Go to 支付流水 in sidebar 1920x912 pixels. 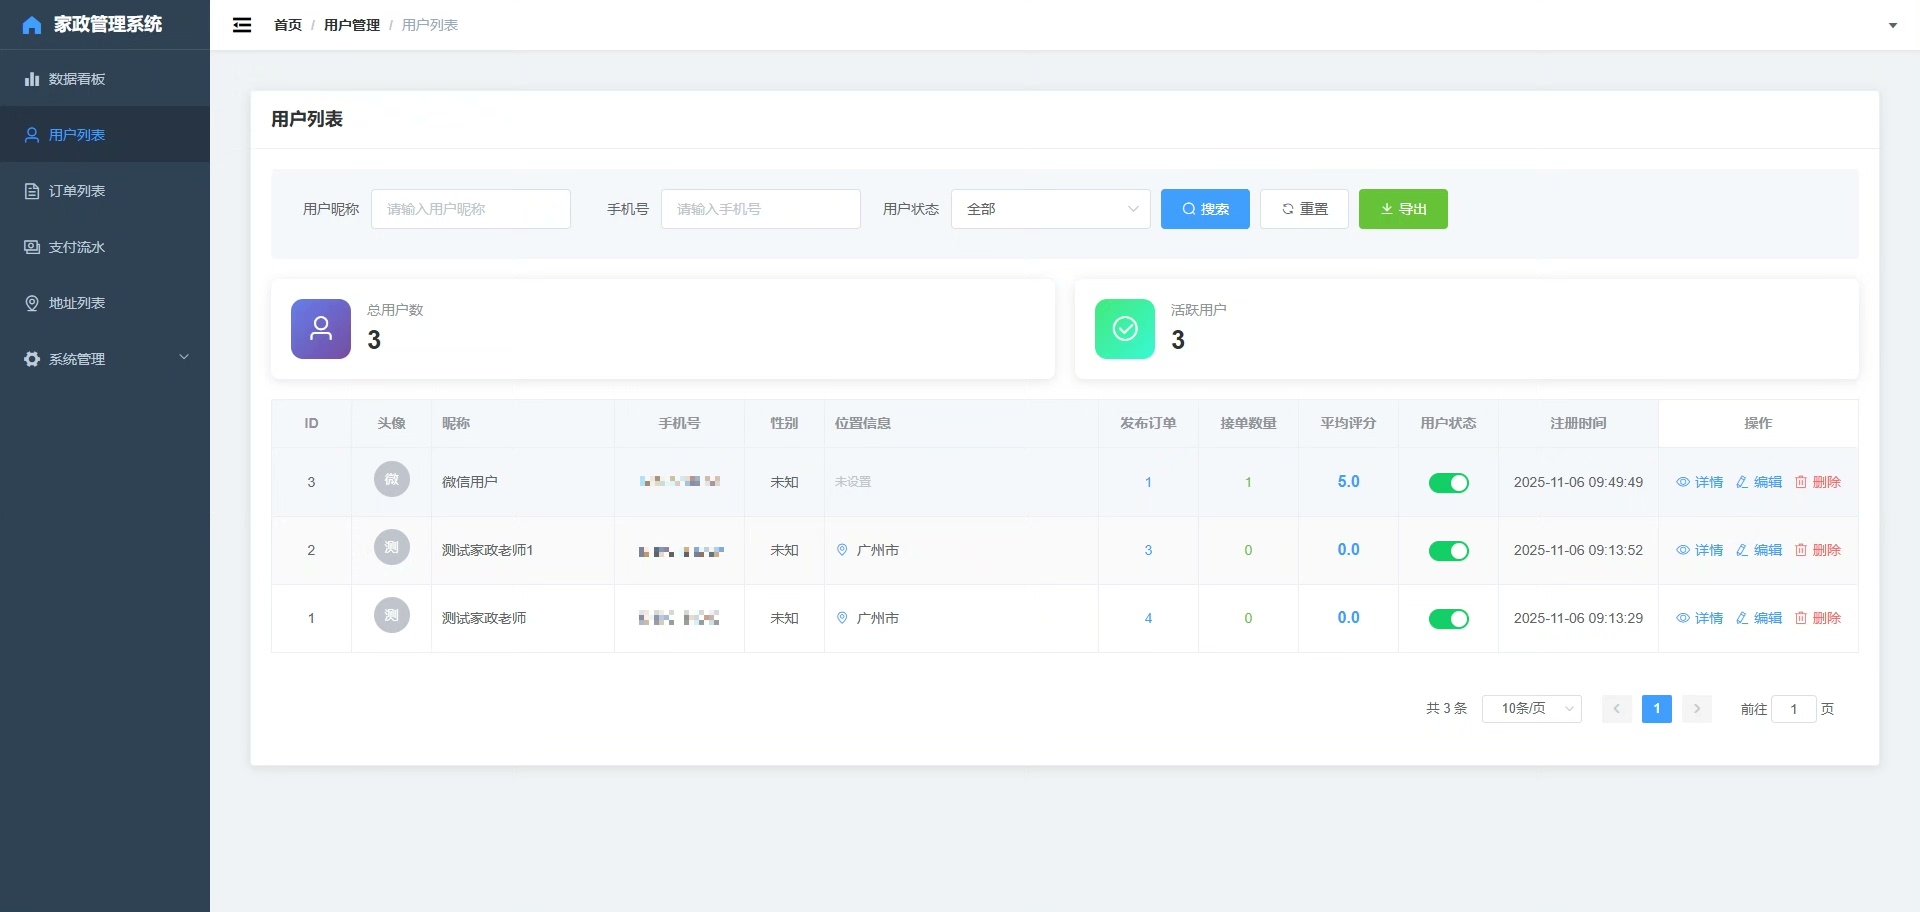(x=77, y=247)
